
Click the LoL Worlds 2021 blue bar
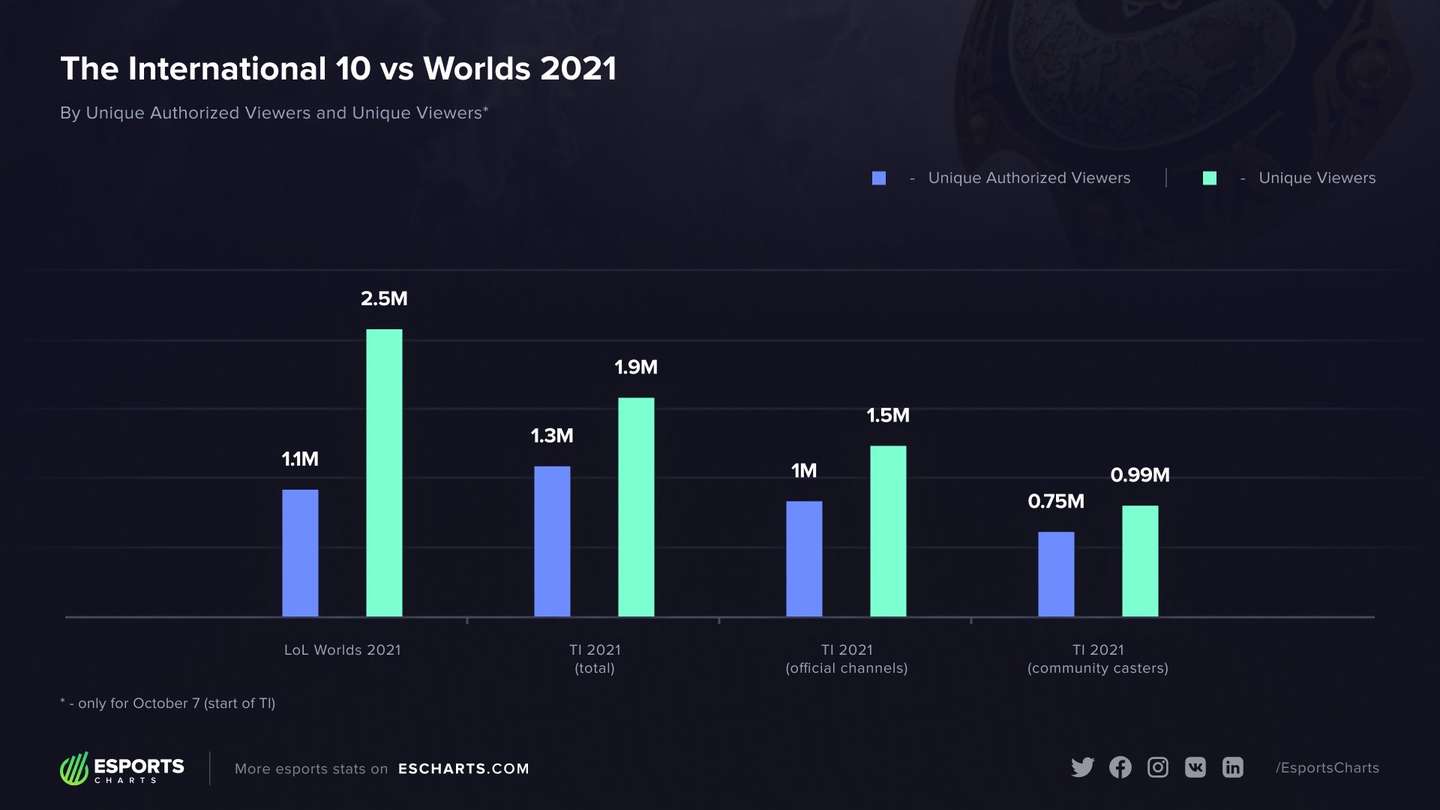pos(300,553)
